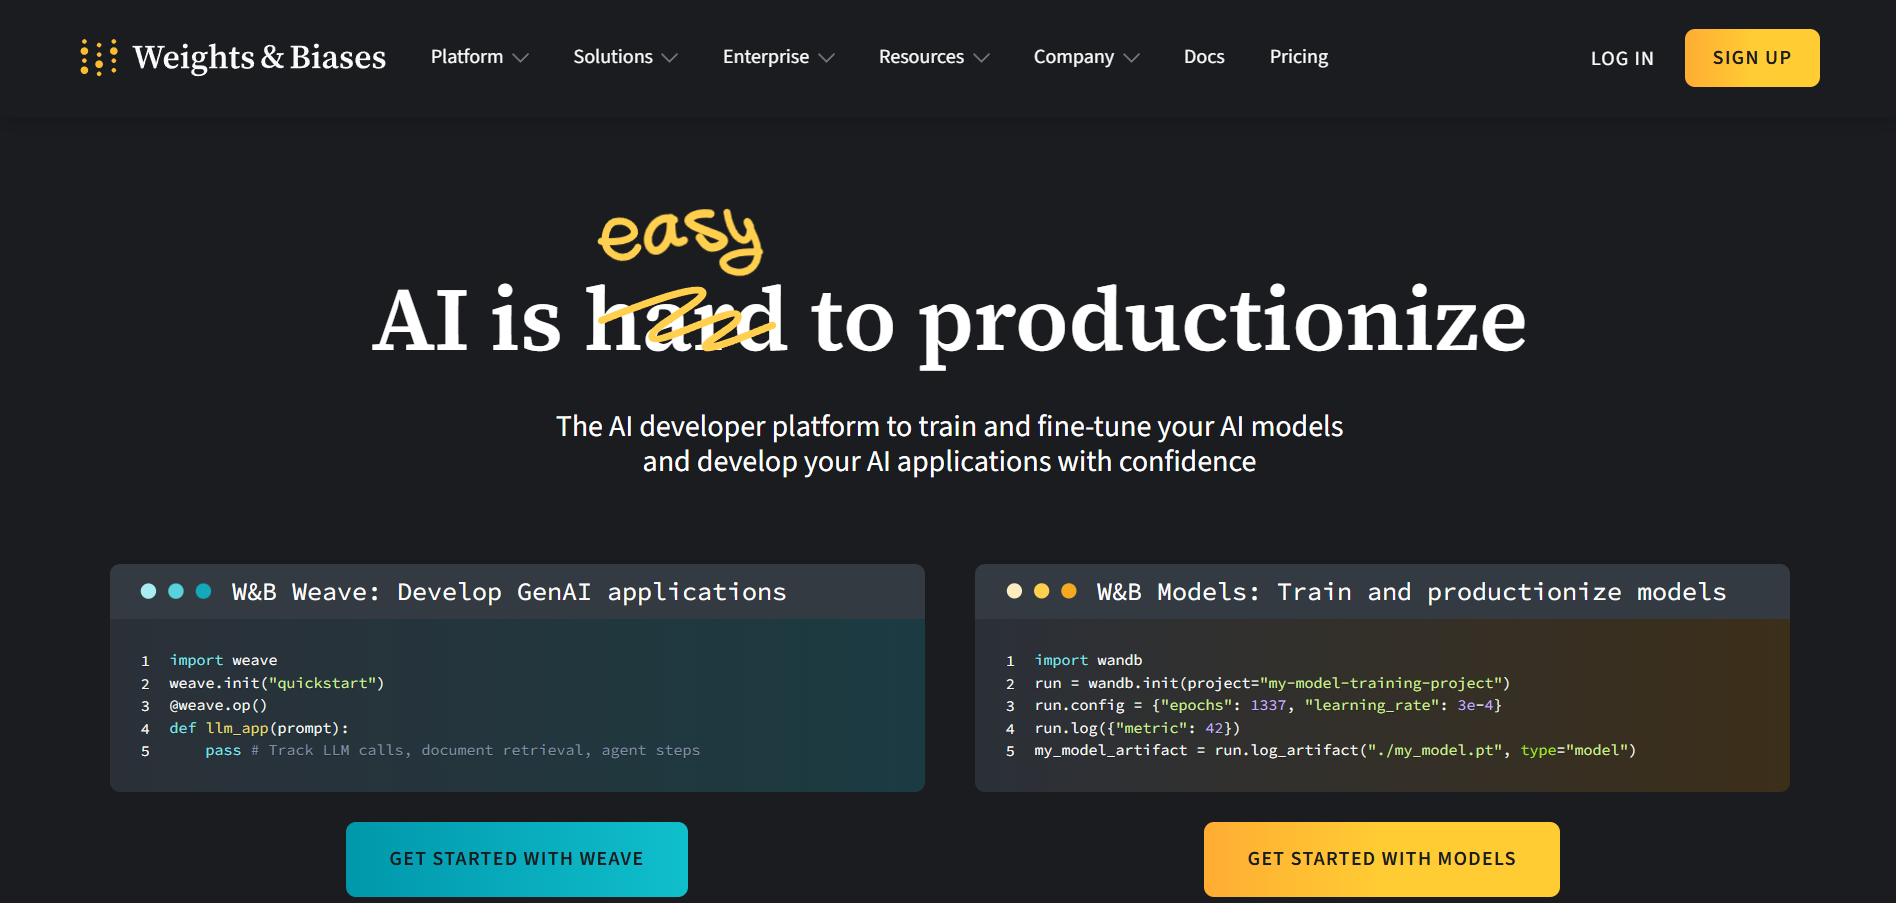Click the AI developer platform subtitle text
This screenshot has height=903, width=1896.
[x=949, y=444]
